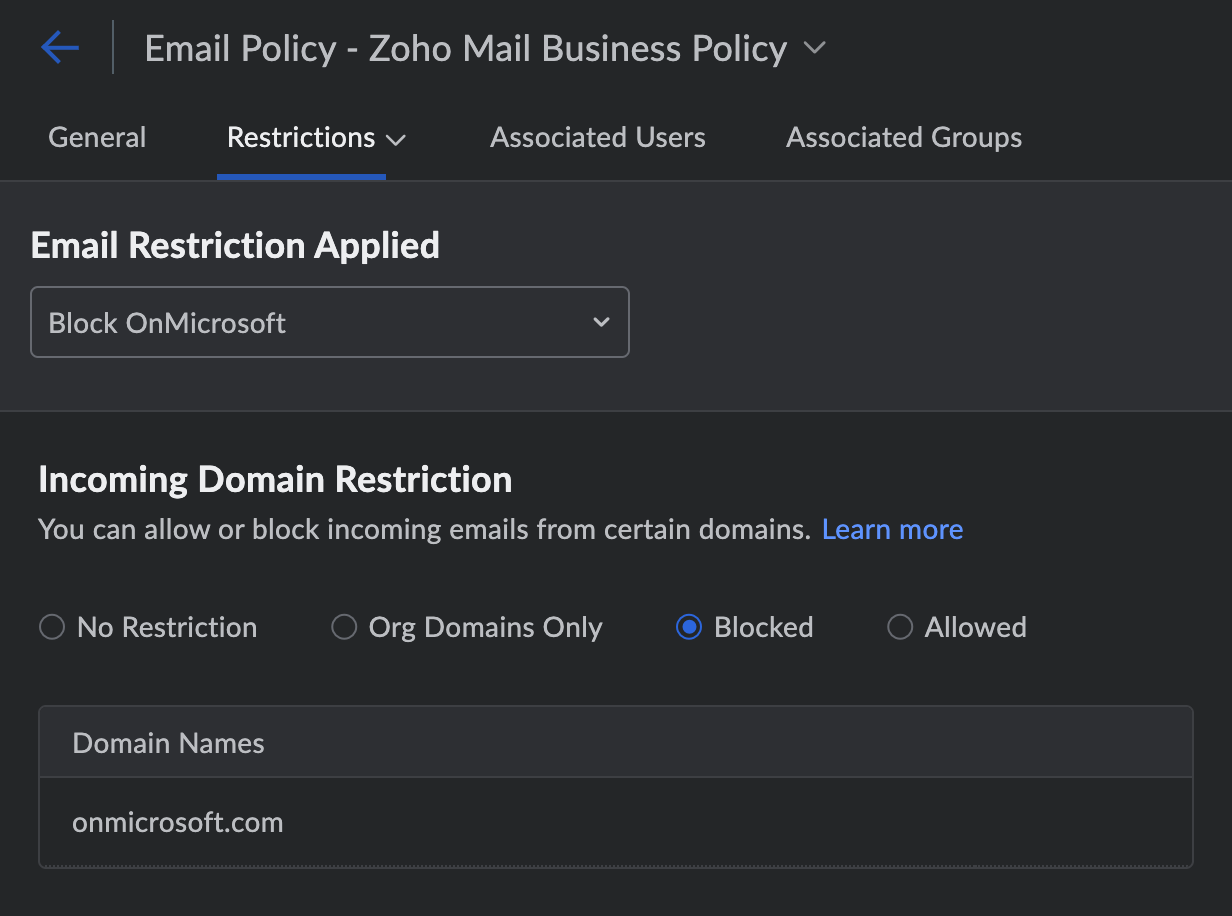This screenshot has width=1232, height=916.
Task: Follow the Learn more link
Action: coord(892,529)
